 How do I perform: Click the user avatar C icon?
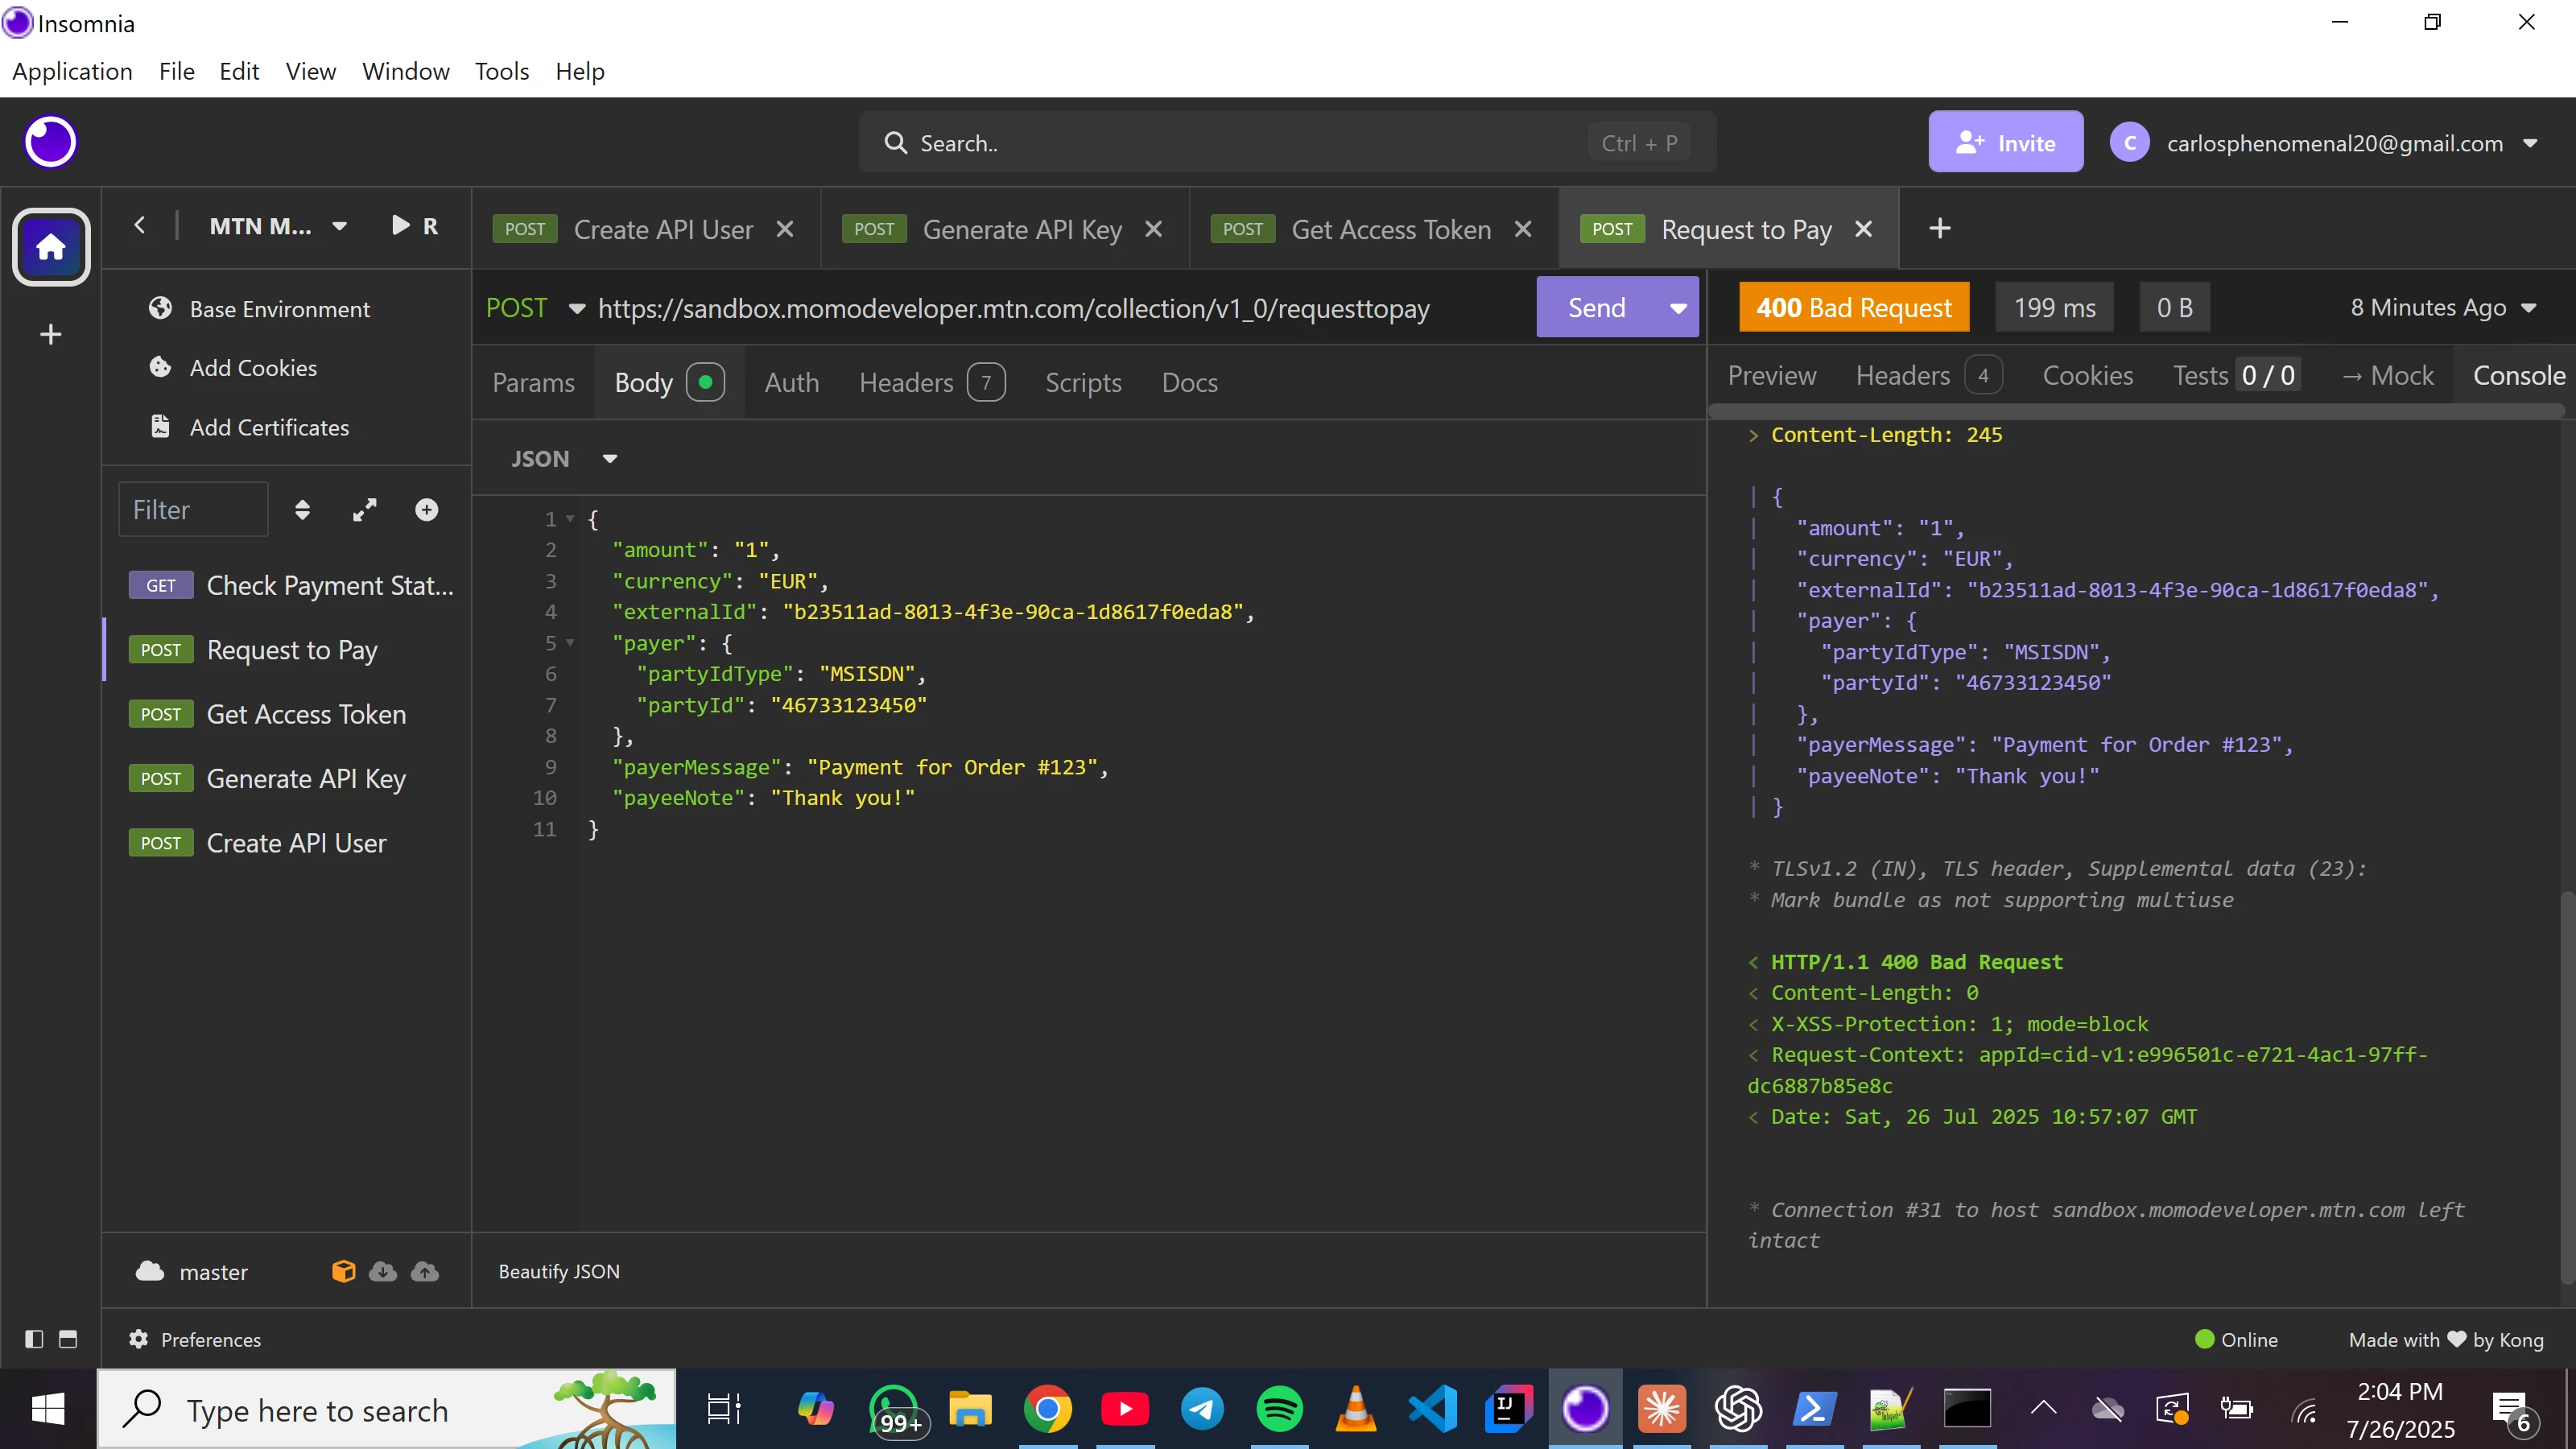click(2130, 143)
